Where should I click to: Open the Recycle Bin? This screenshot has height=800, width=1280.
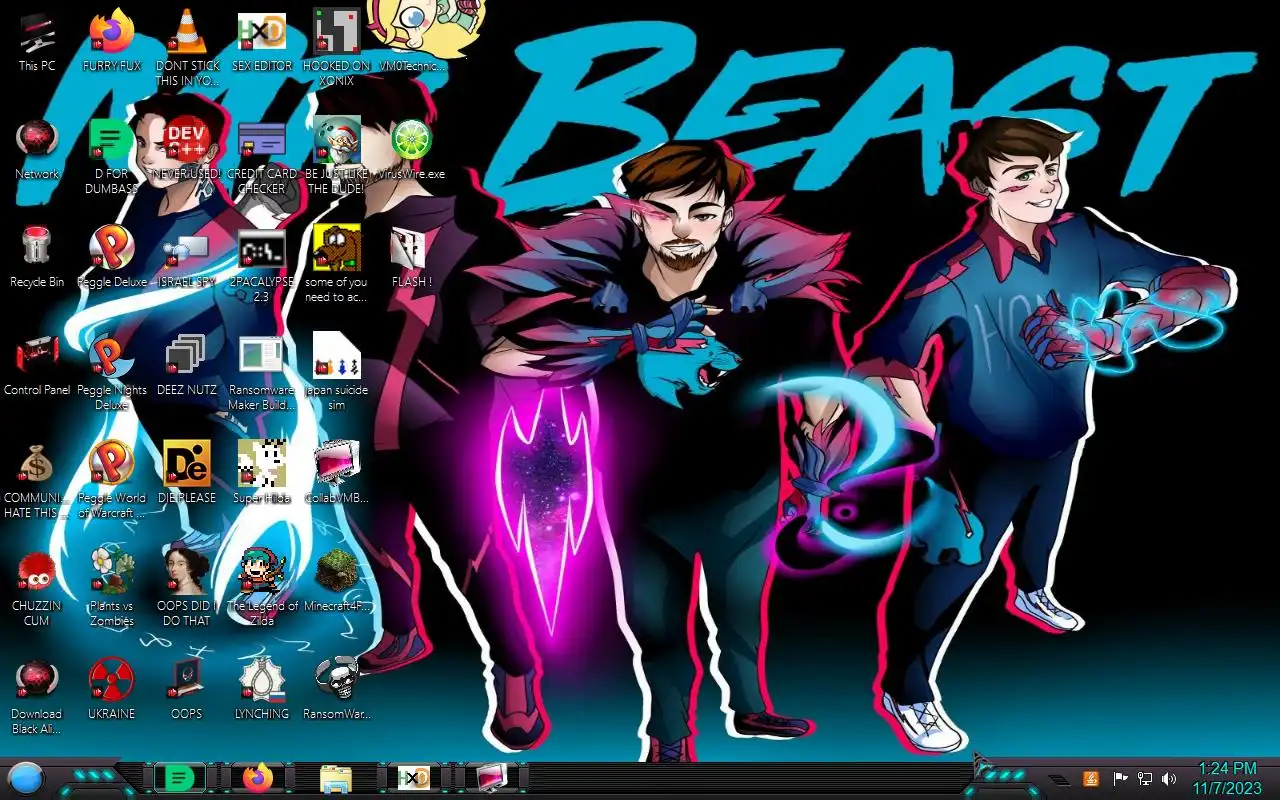tap(37, 256)
